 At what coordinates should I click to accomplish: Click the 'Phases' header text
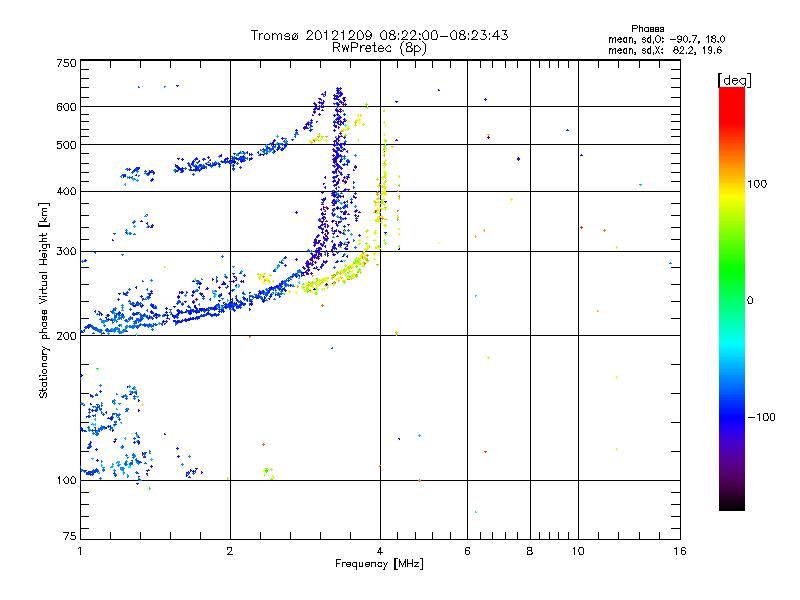[647, 29]
